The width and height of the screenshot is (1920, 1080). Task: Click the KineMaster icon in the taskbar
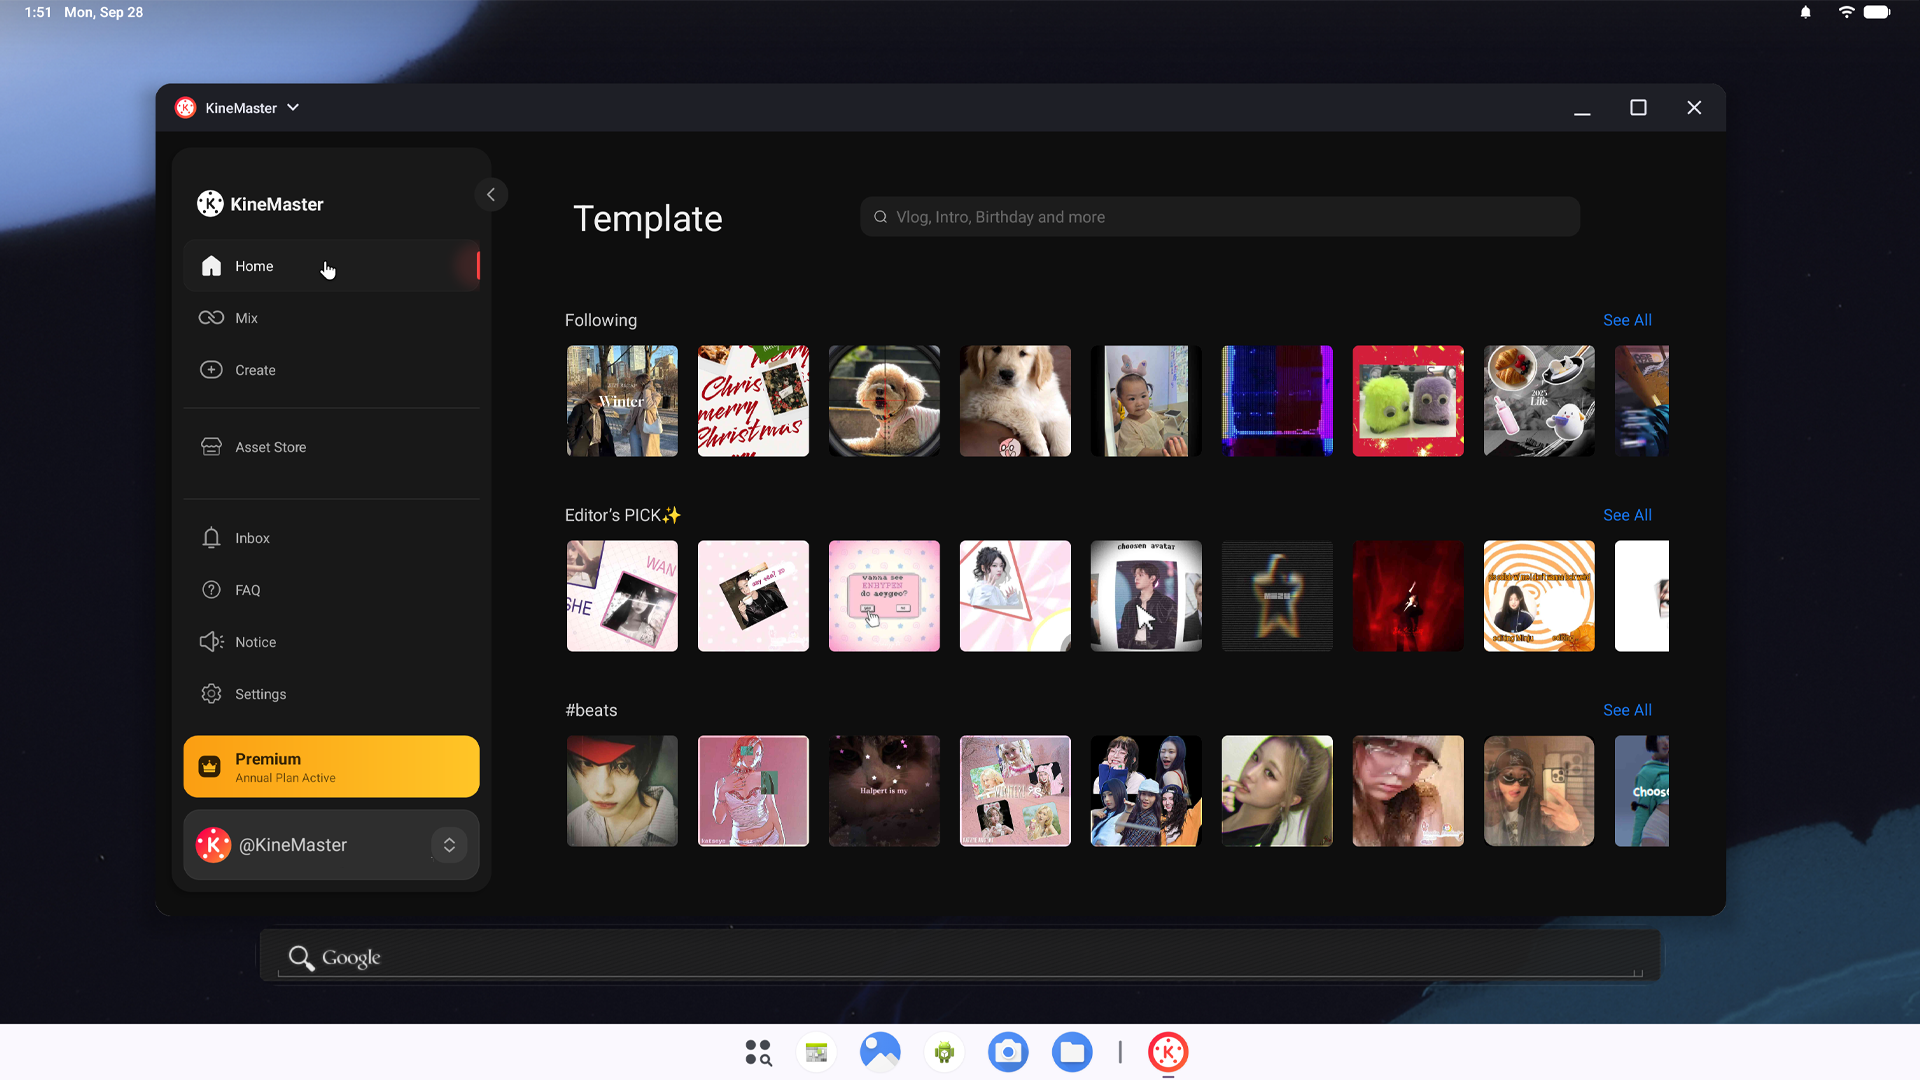coord(1168,1052)
